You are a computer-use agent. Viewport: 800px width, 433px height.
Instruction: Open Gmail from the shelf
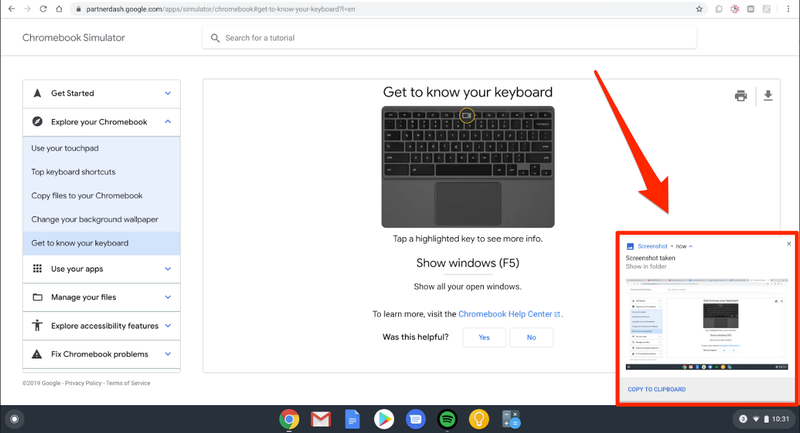pos(320,419)
